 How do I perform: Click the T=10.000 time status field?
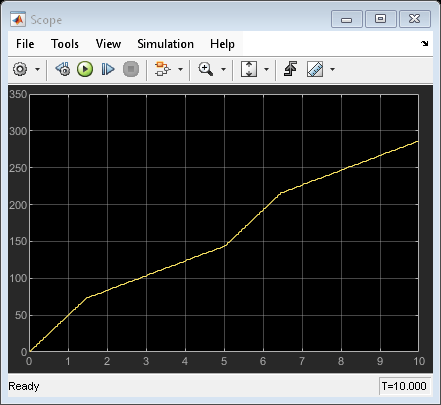(404, 386)
